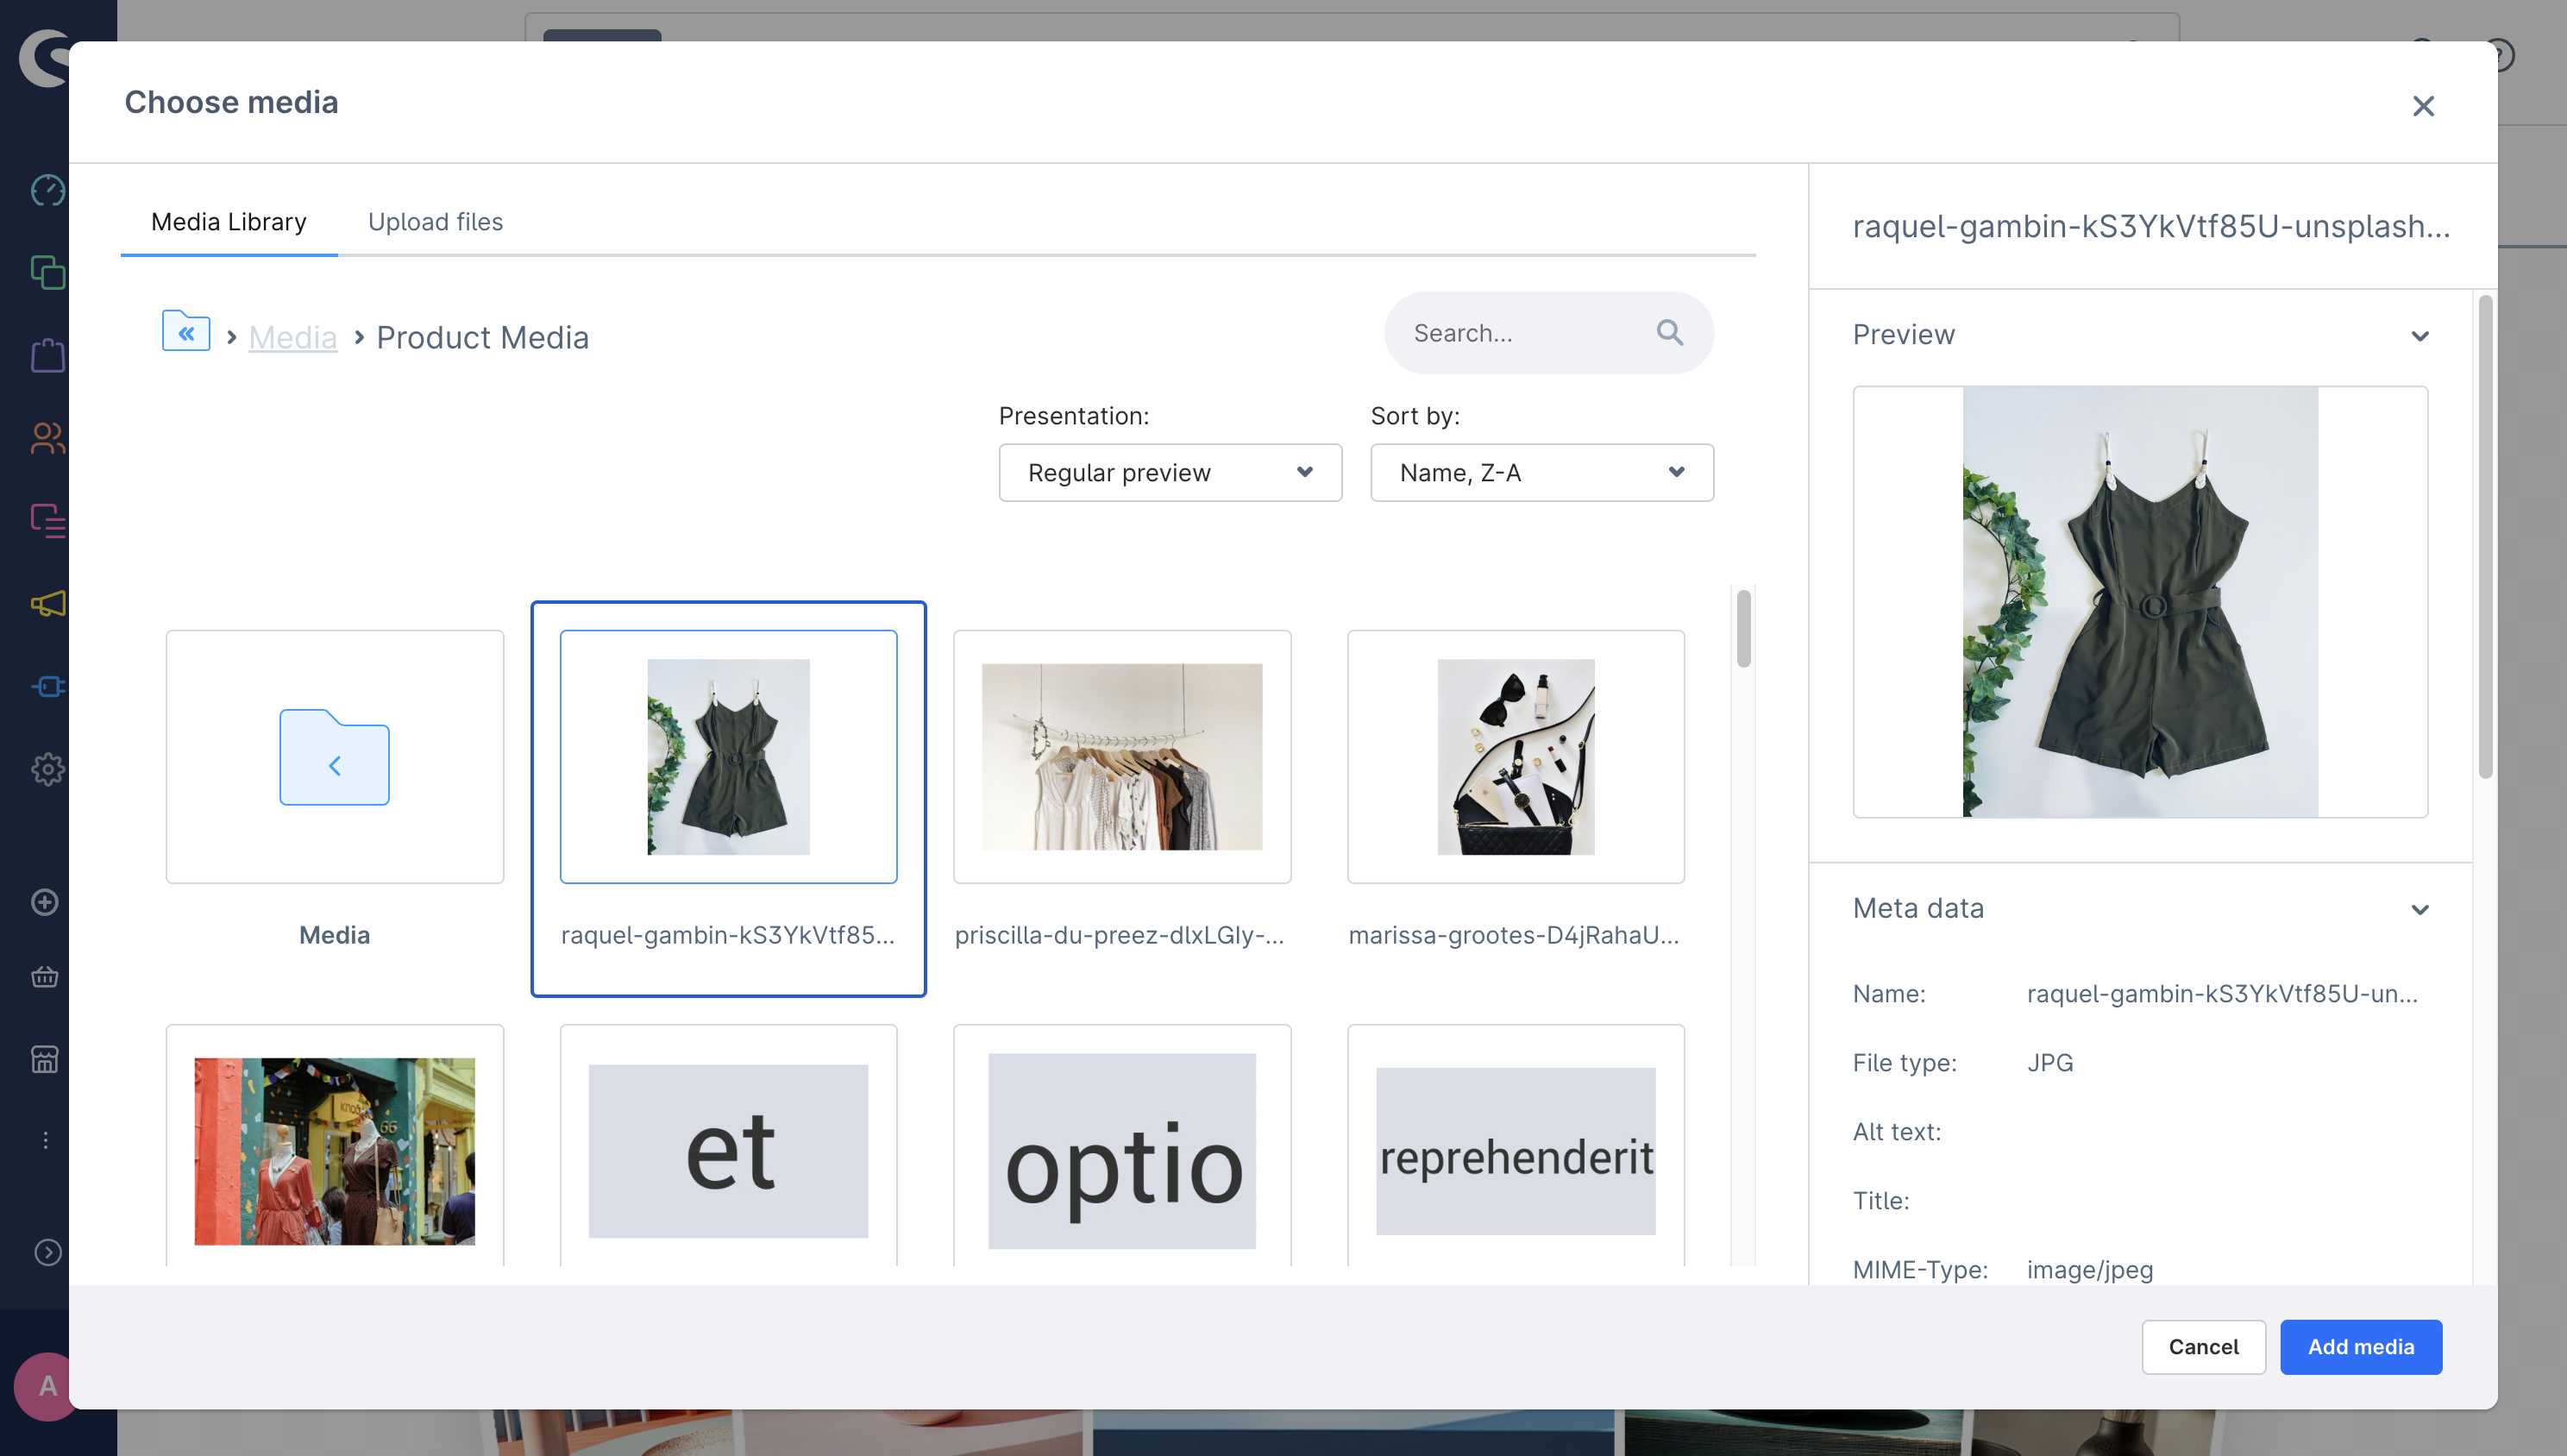
Task: Open the Sort by dropdown
Action: [1541, 473]
